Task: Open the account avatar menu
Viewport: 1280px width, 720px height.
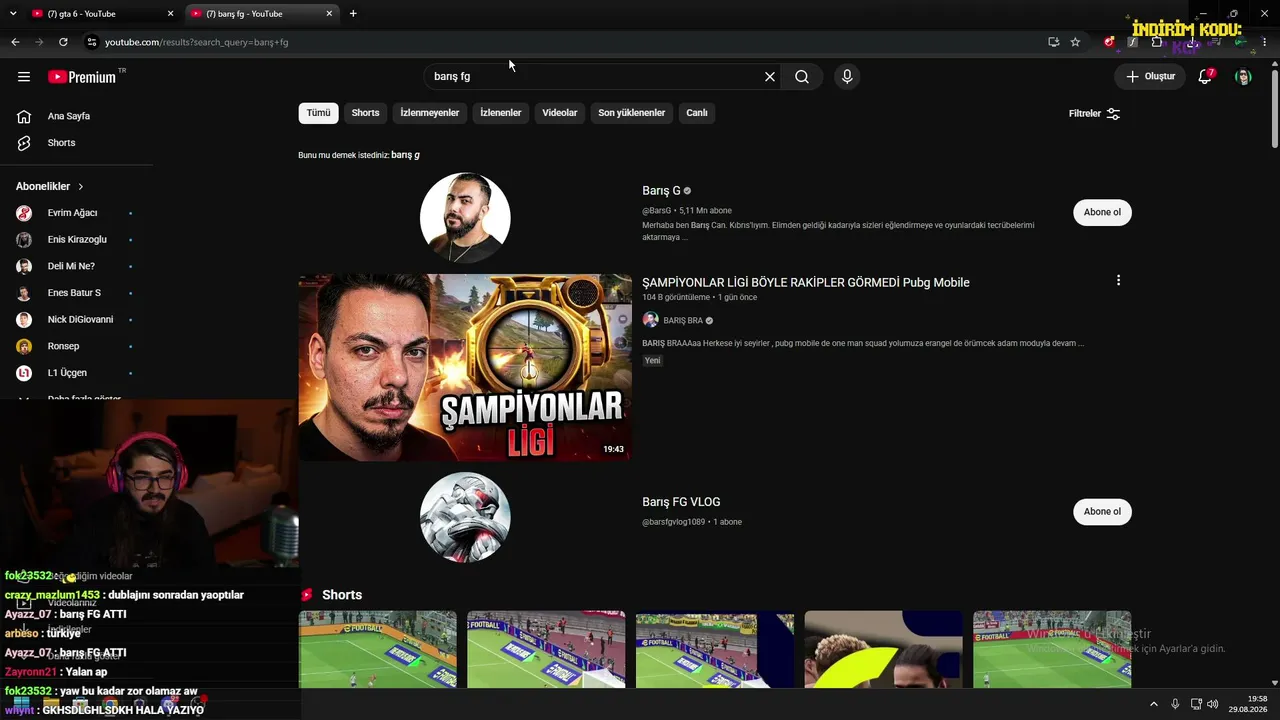Action: coord(1243,77)
